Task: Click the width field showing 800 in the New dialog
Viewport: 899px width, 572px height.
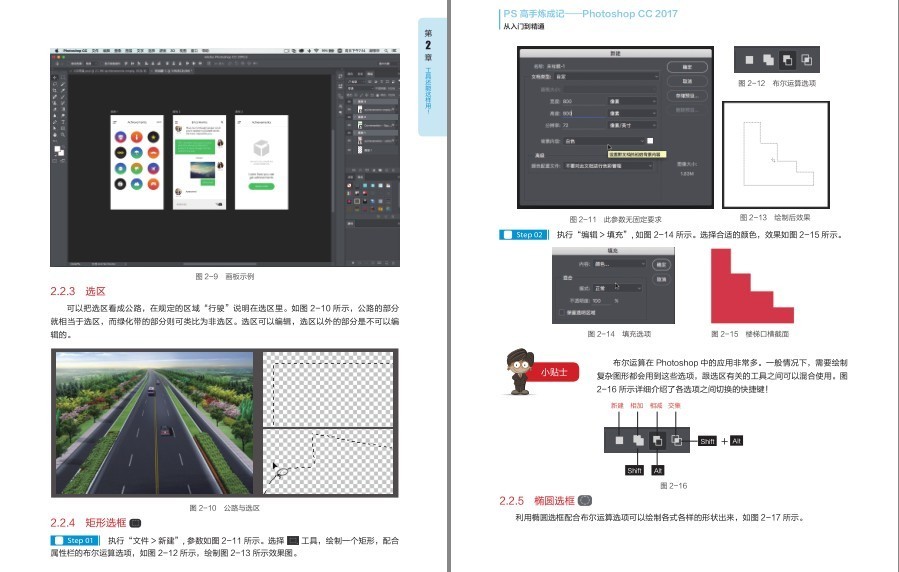Action: click(583, 101)
